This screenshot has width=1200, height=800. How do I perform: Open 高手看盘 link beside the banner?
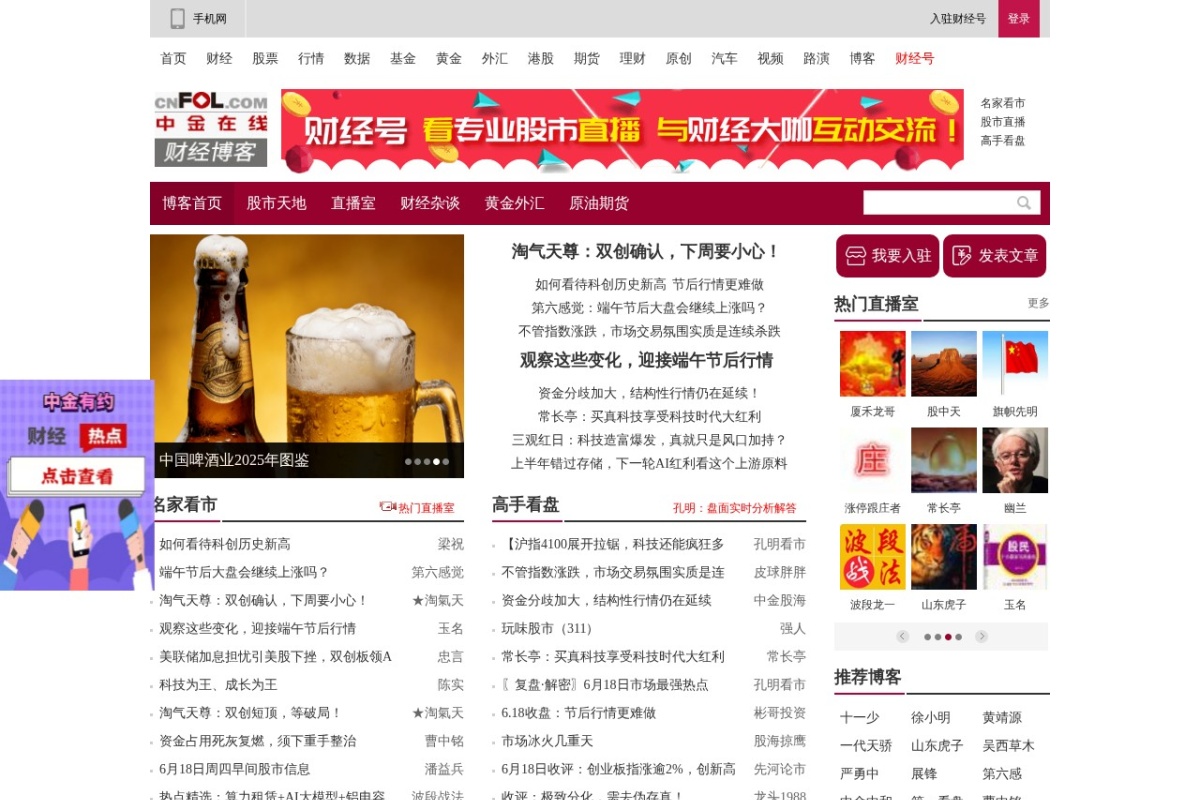[1003, 141]
